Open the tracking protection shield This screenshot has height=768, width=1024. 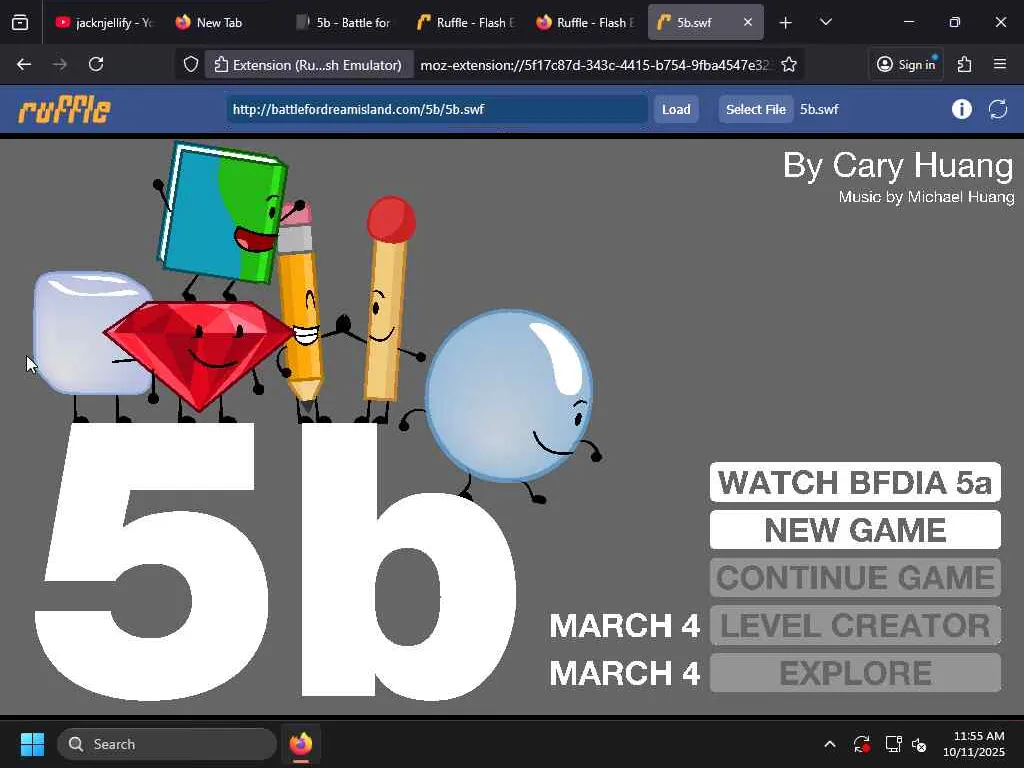click(190, 64)
